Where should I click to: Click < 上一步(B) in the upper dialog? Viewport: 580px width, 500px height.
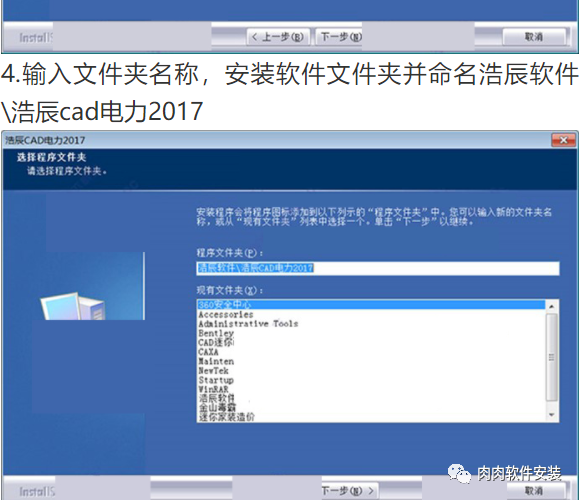pyautogui.click(x=278, y=37)
